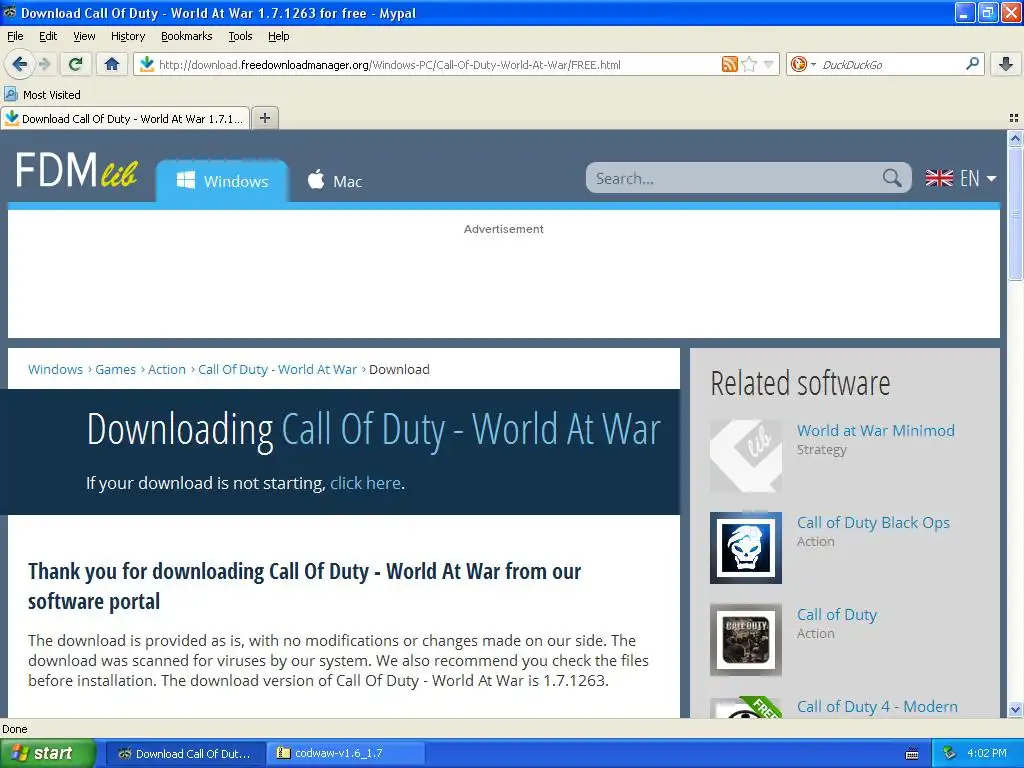The image size is (1024, 768).
Task: Open the address bar history dropdown arrow
Action: pos(769,64)
